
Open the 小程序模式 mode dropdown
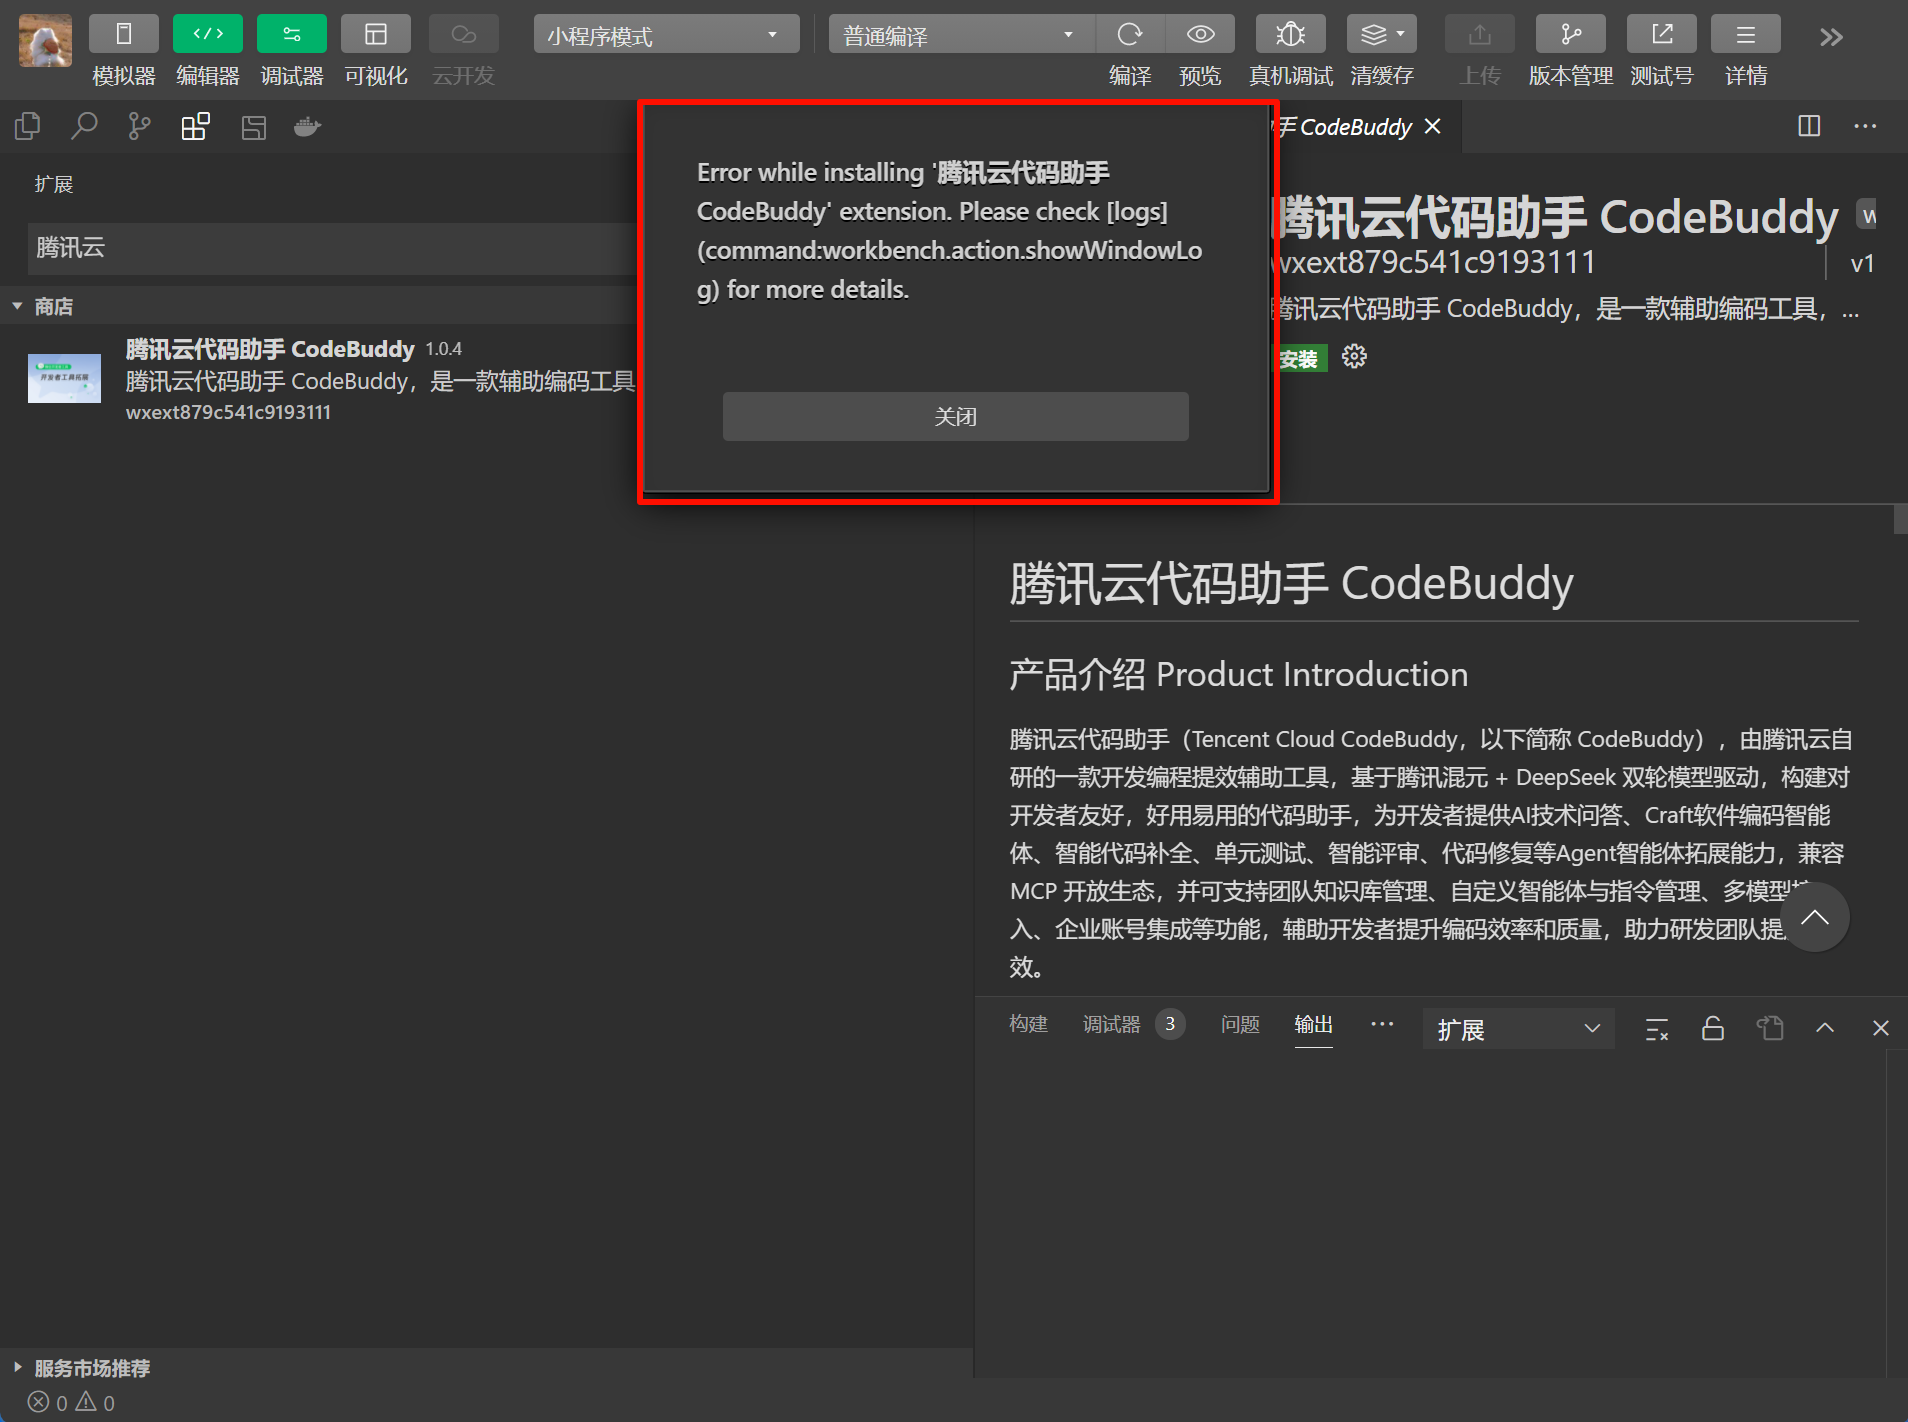tap(665, 35)
